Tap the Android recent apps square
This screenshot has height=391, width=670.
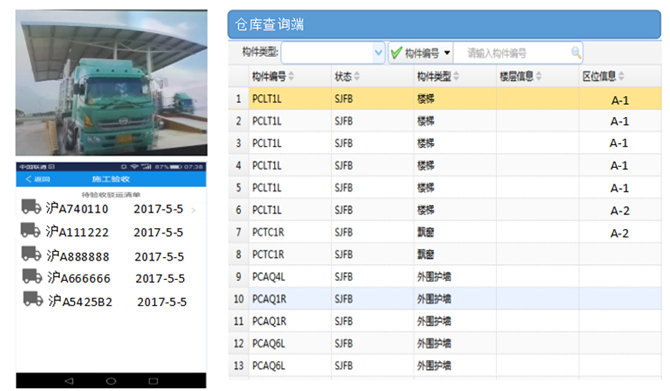153,381
